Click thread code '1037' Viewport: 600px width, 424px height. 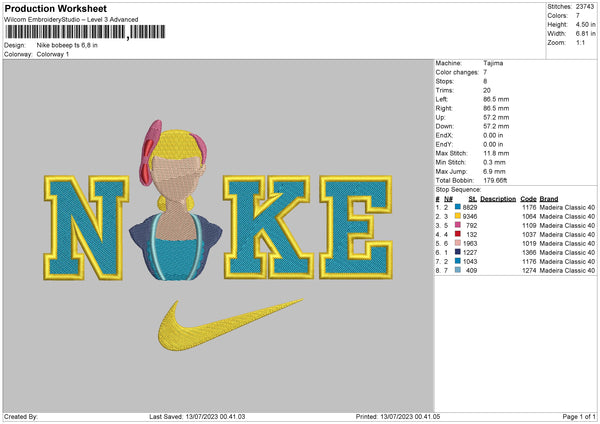(529, 235)
